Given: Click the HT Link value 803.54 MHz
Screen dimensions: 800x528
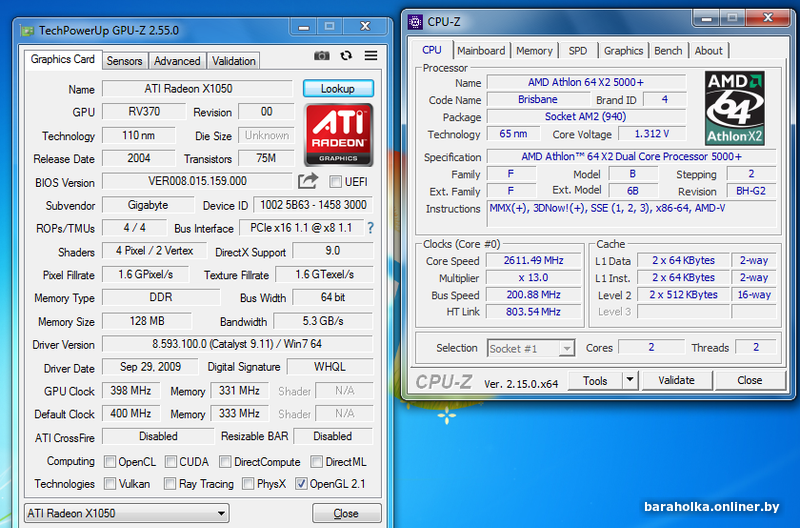Looking at the screenshot, I should point(533,312).
